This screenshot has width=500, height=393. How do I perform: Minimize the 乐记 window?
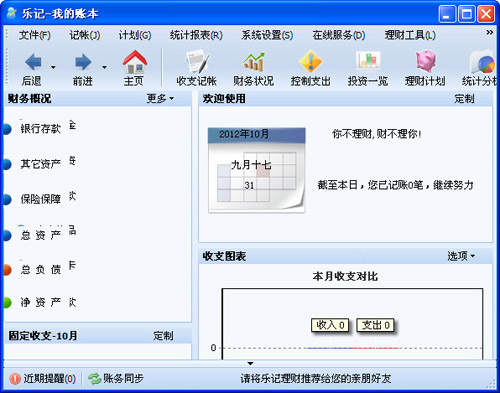coord(447,14)
